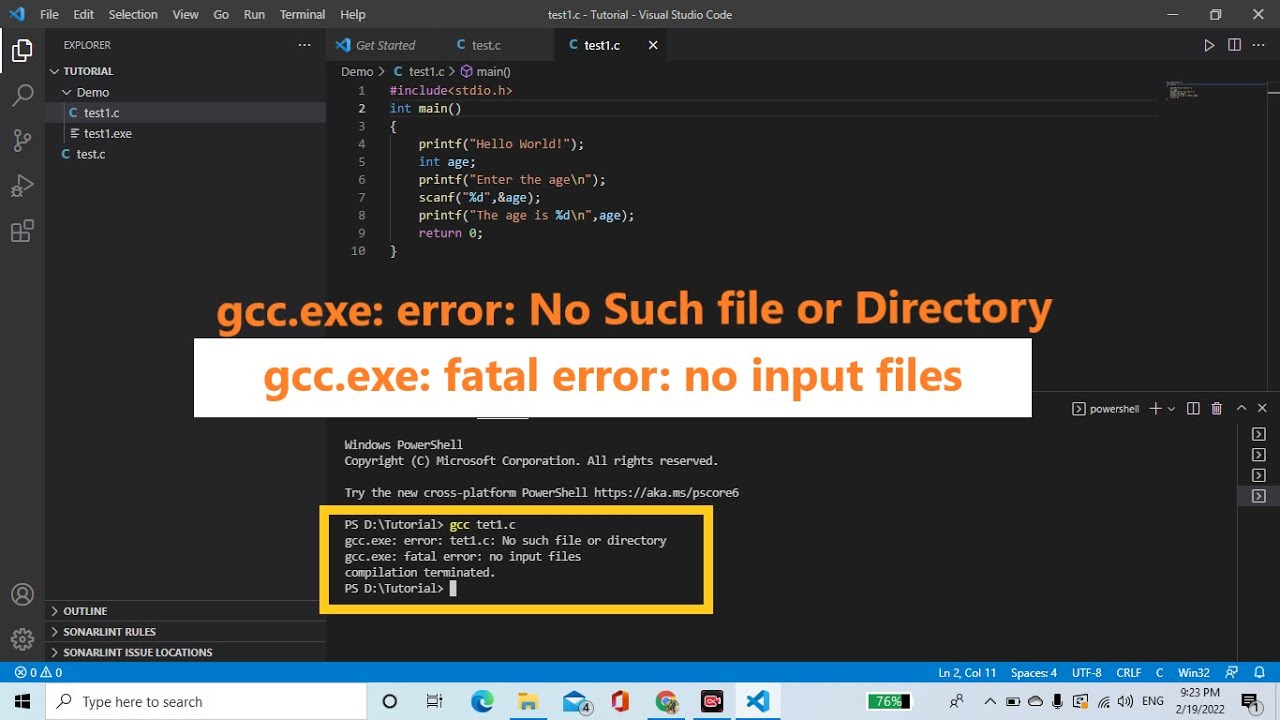The height and width of the screenshot is (720, 1280).
Task: Open the https://aka.ms/pscore6 link in terminal
Action: [x=666, y=493]
